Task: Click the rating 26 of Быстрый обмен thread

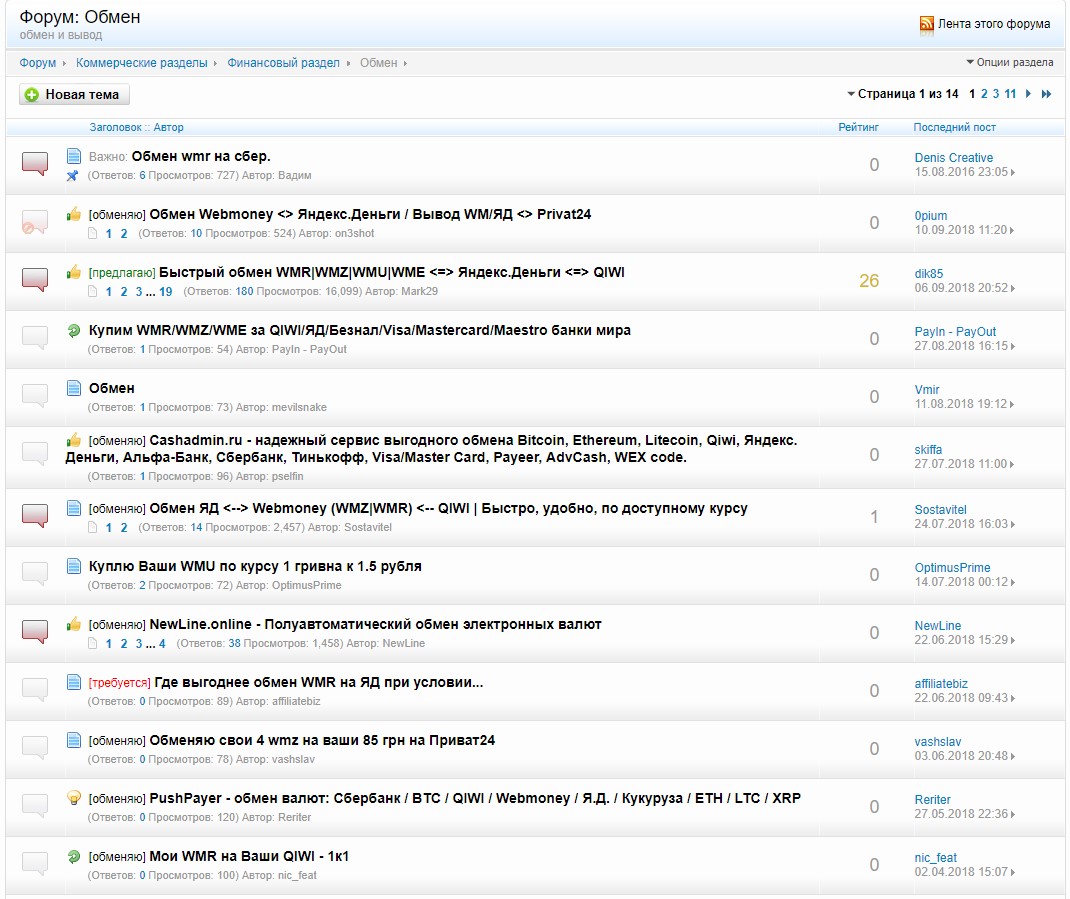Action: click(x=869, y=281)
